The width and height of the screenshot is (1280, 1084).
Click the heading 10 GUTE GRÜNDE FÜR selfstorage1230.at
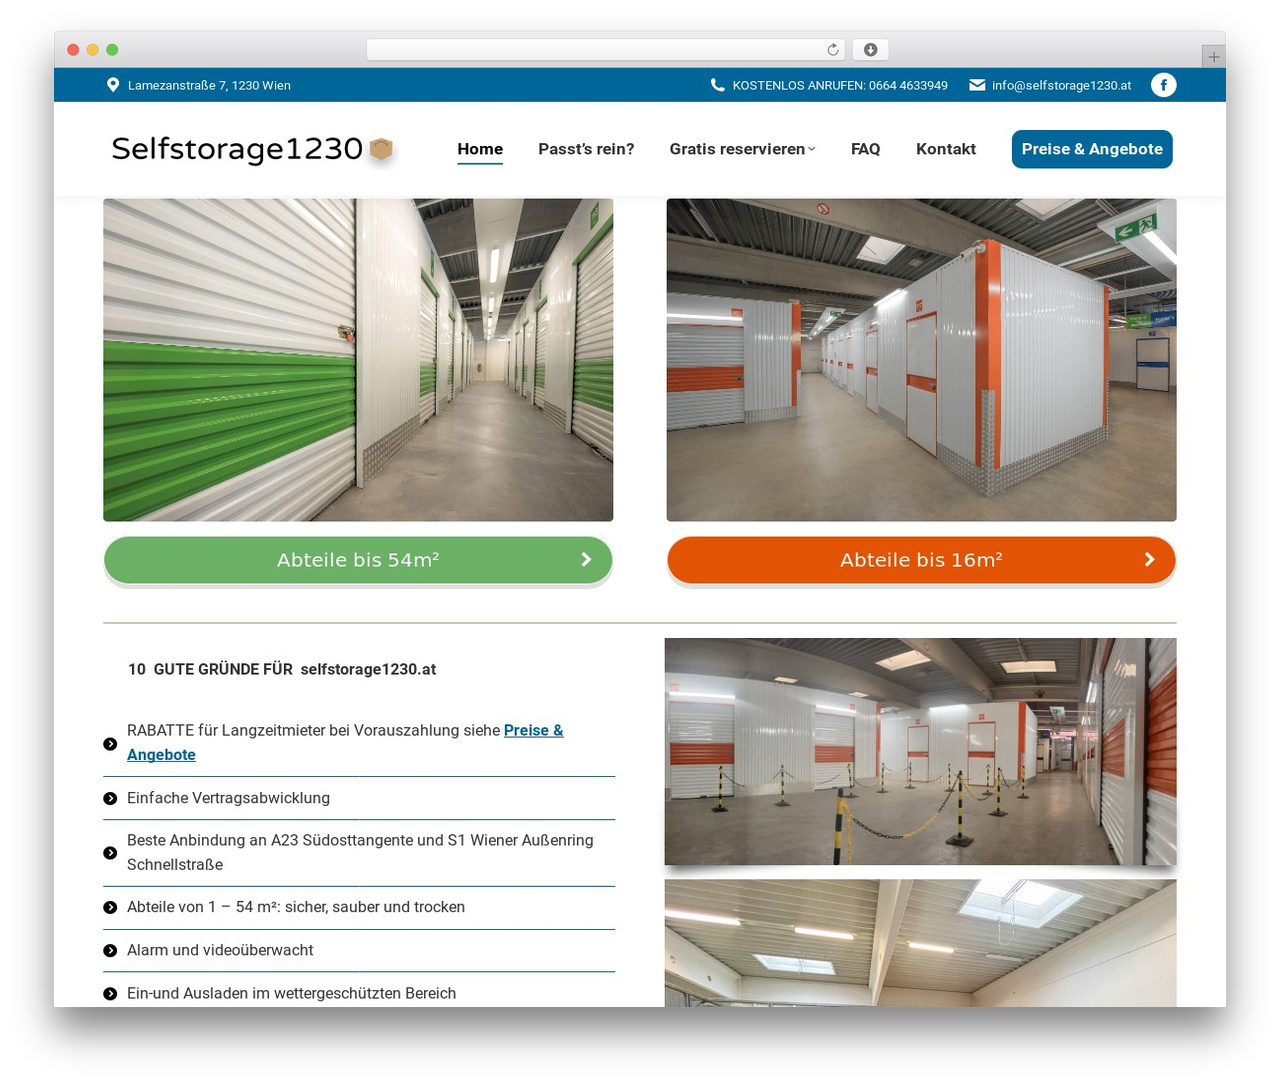point(282,669)
